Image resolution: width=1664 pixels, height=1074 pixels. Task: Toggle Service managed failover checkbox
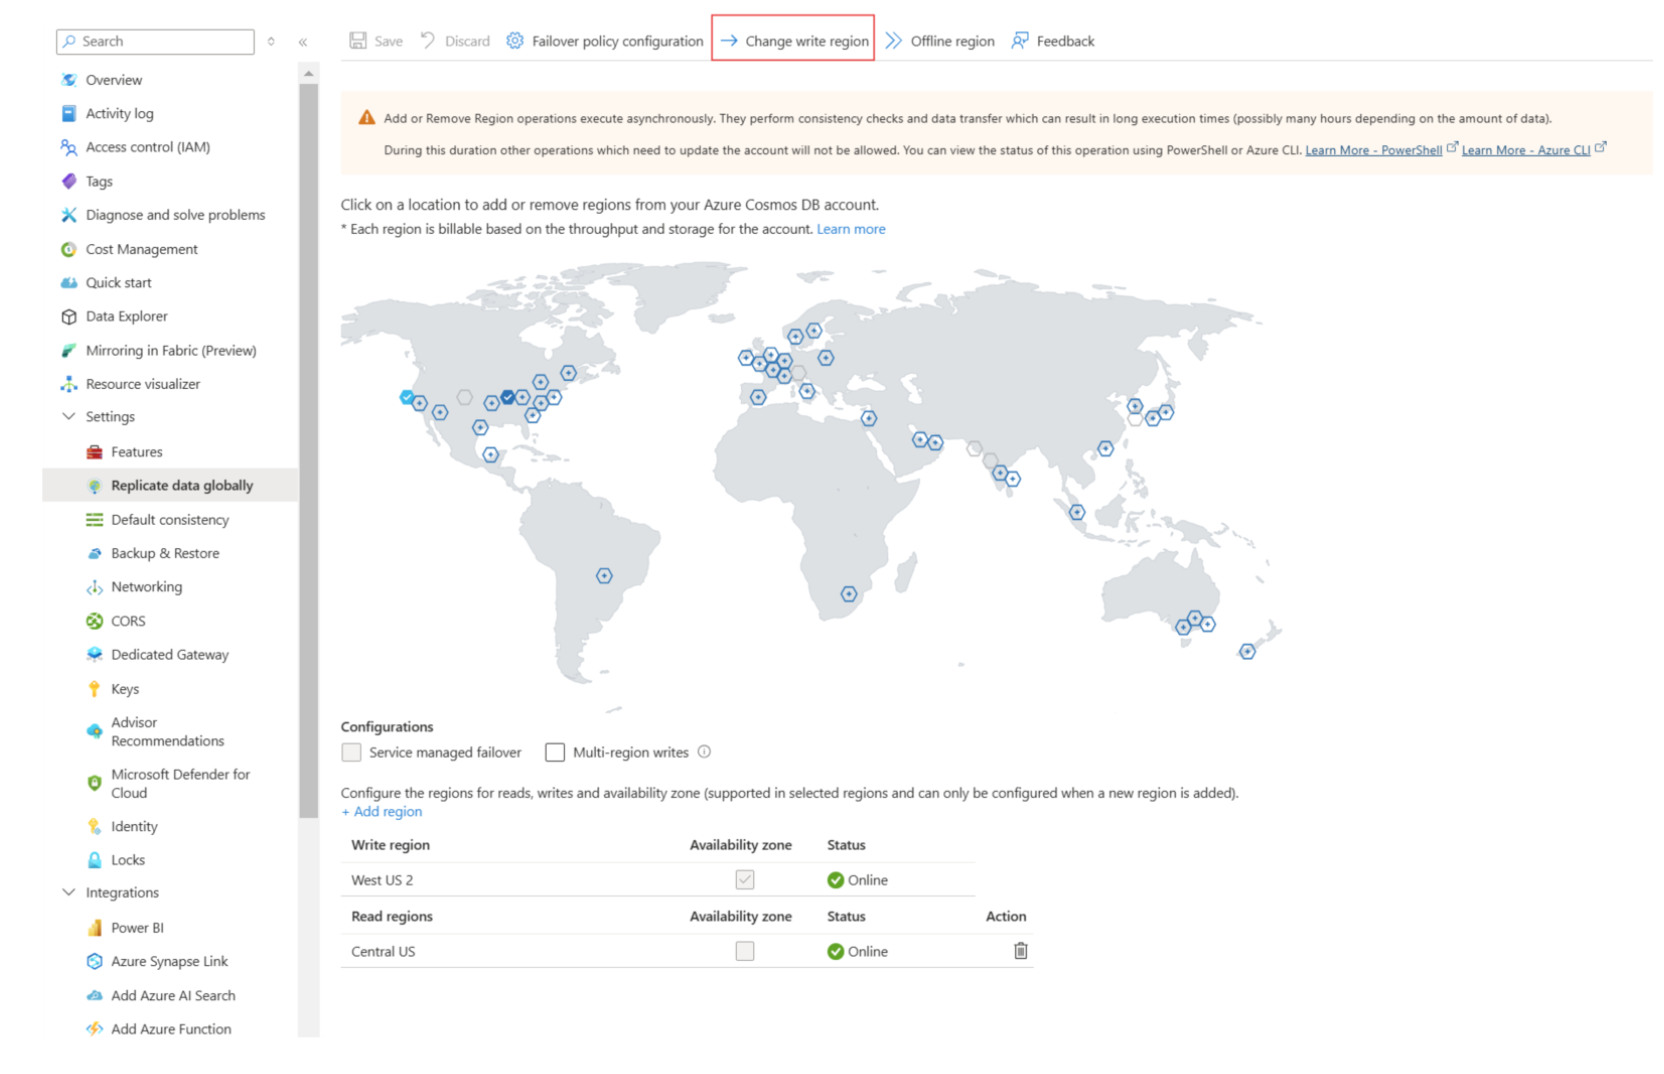(351, 752)
